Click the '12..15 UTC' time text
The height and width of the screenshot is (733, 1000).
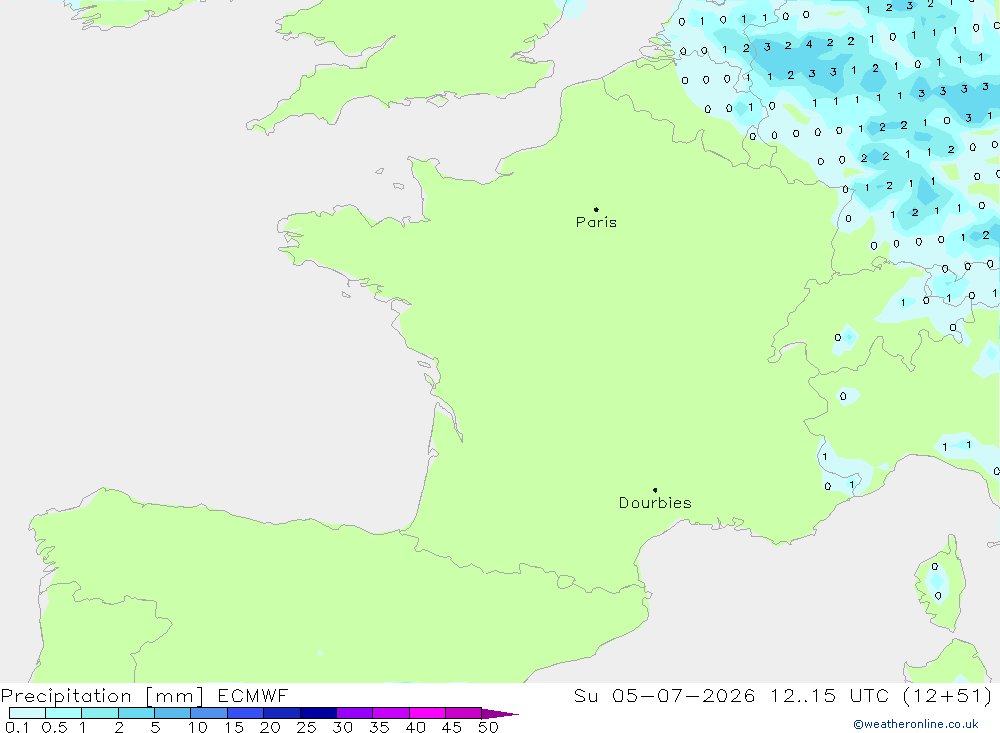click(829, 695)
